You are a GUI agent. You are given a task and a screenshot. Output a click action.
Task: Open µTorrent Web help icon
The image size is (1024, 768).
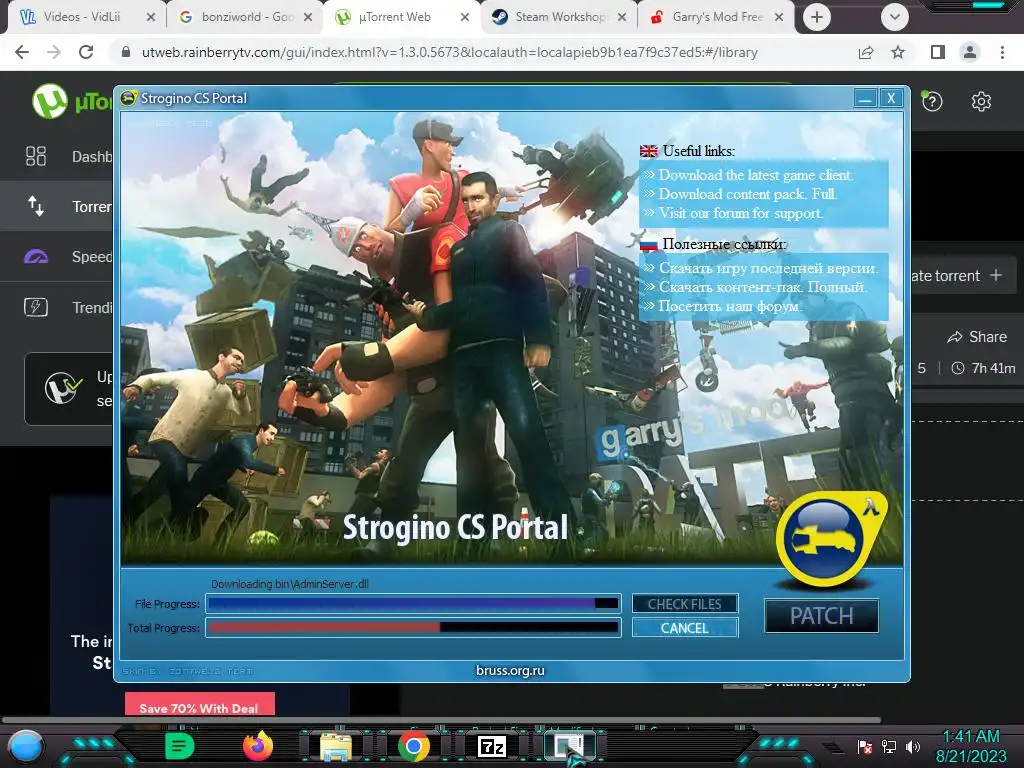[932, 101]
